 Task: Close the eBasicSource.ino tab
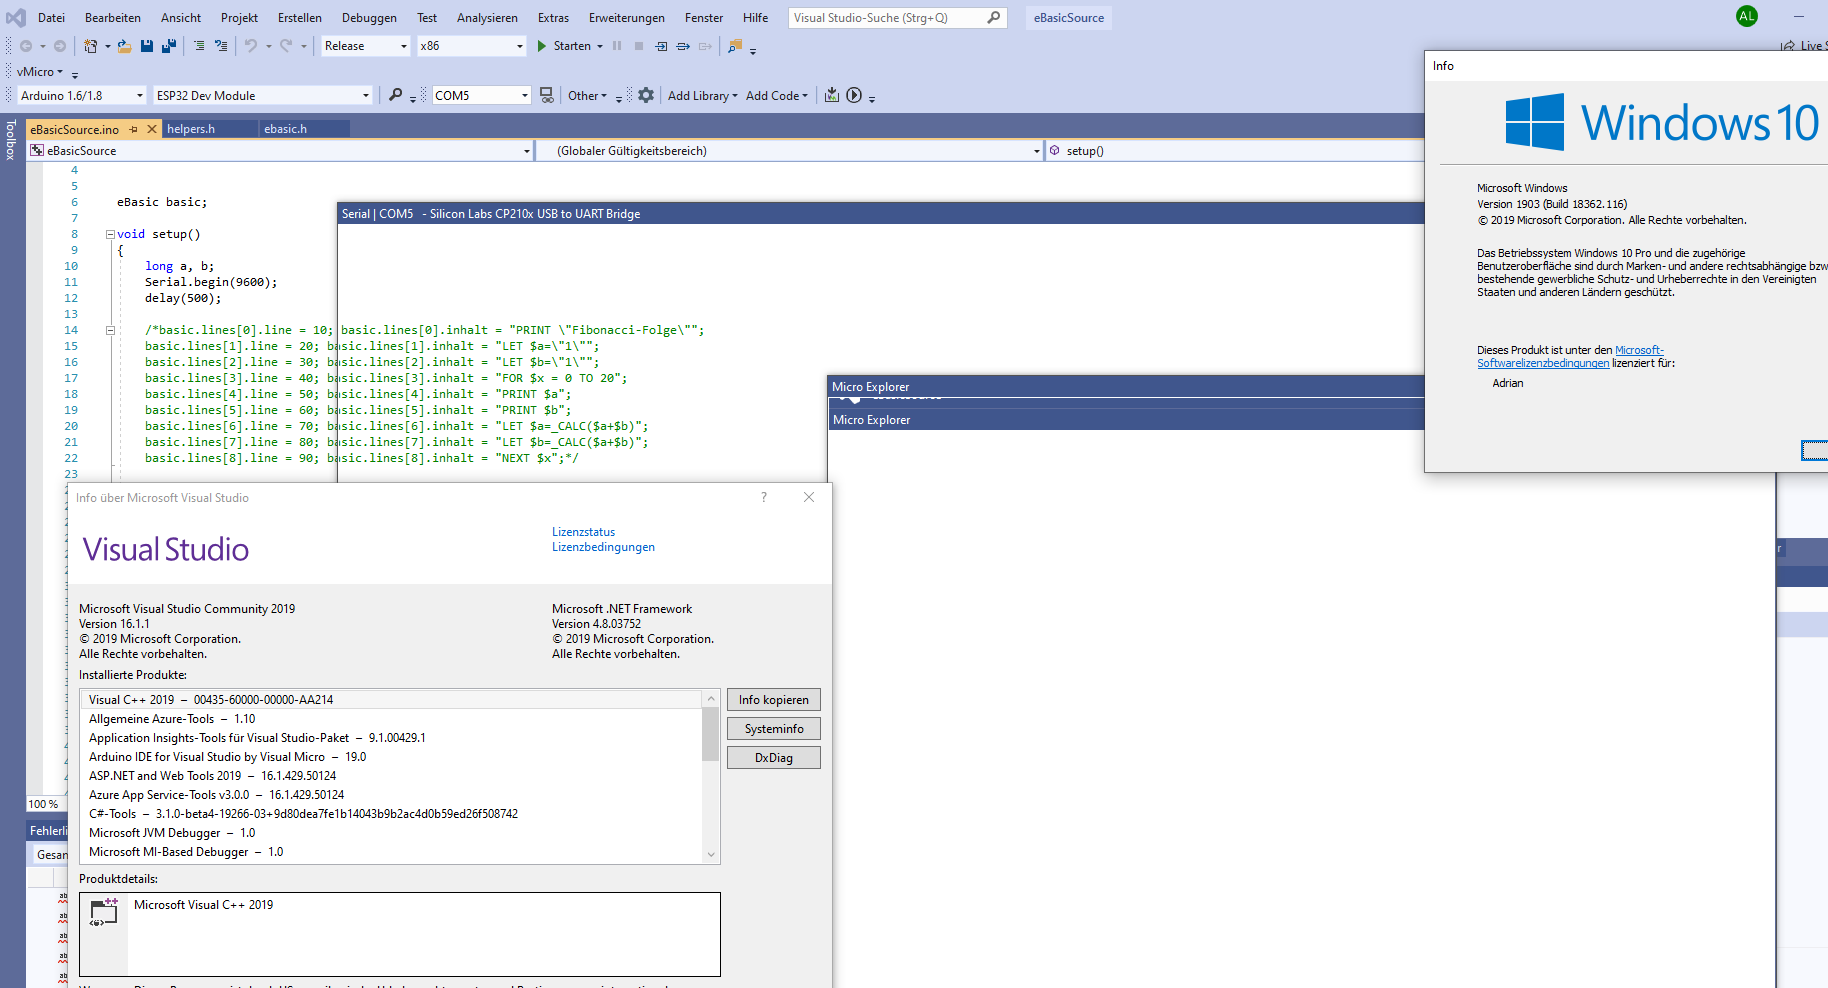tap(152, 129)
